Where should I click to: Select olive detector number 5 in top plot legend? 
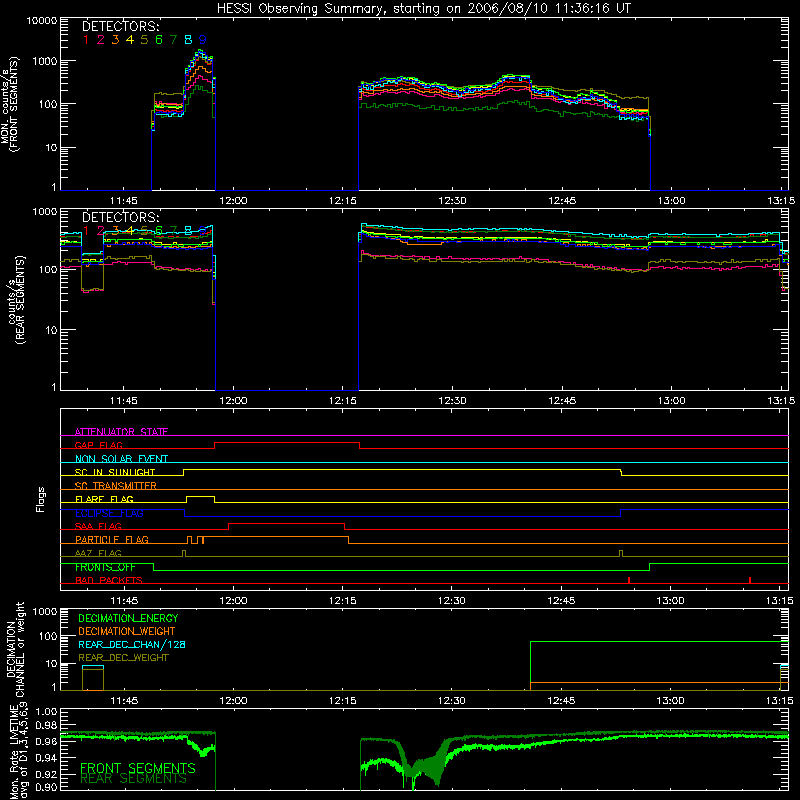click(x=144, y=39)
